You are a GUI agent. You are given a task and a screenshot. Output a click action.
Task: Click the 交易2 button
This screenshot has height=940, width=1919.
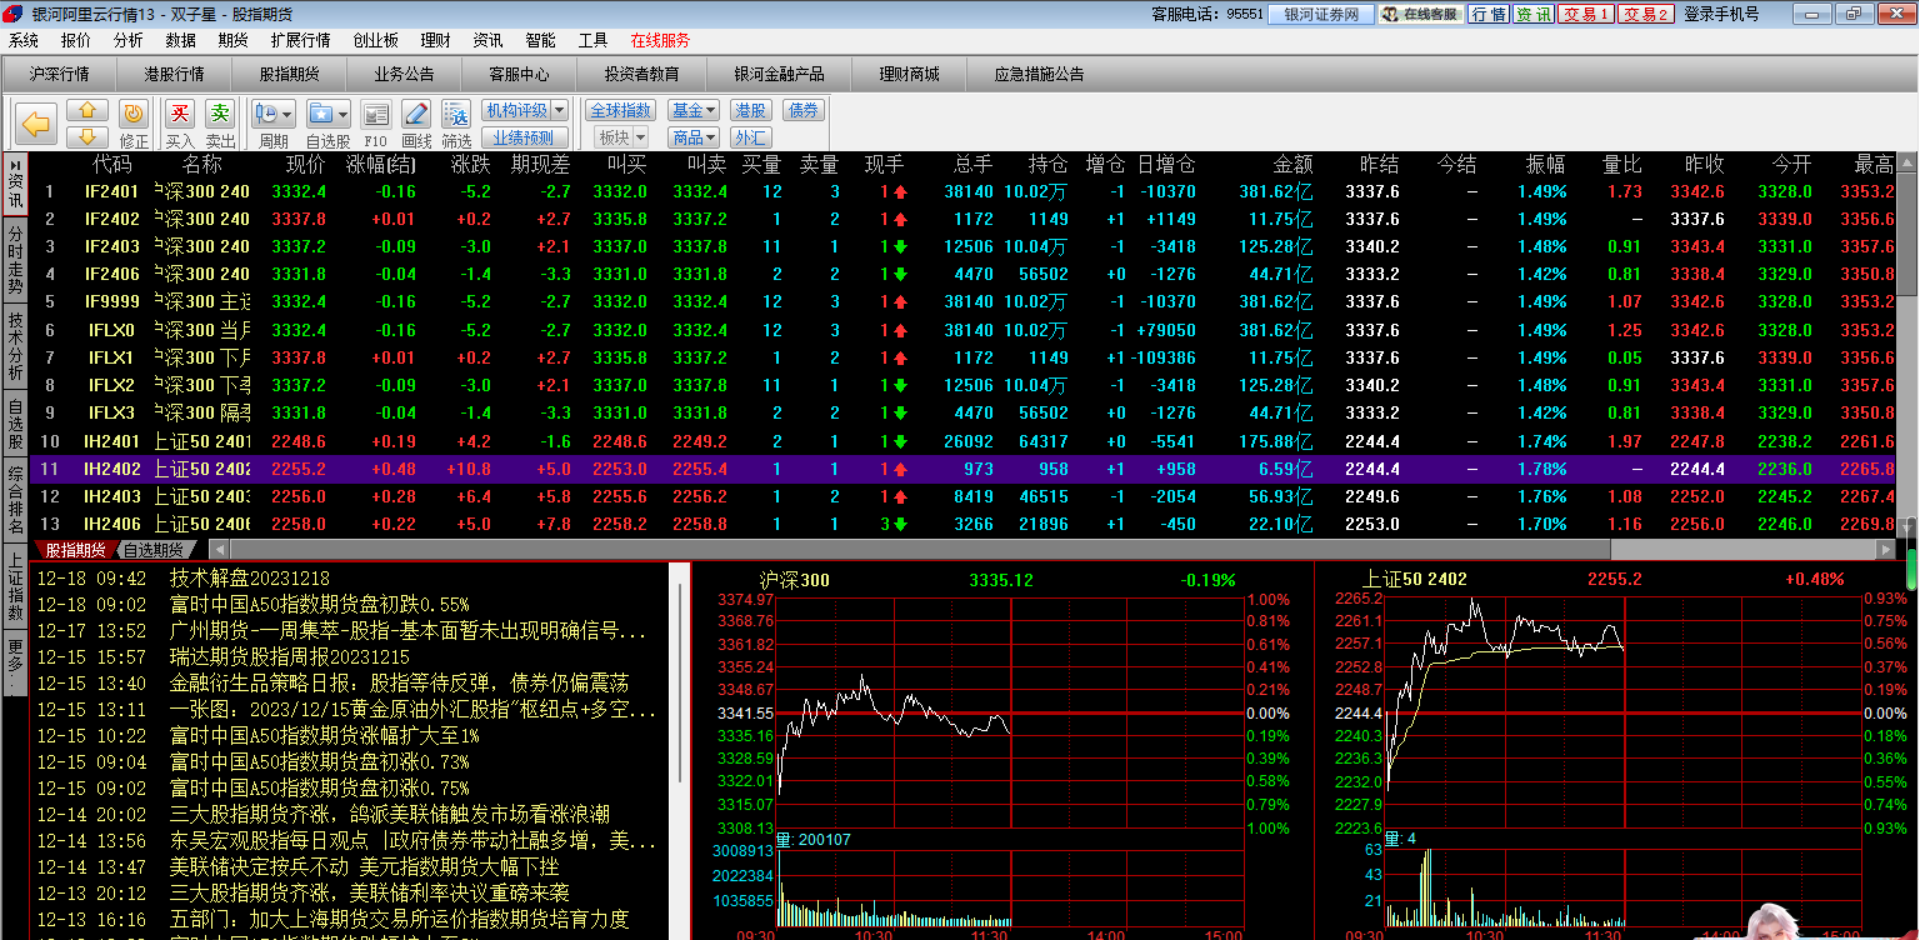pyautogui.click(x=1646, y=14)
